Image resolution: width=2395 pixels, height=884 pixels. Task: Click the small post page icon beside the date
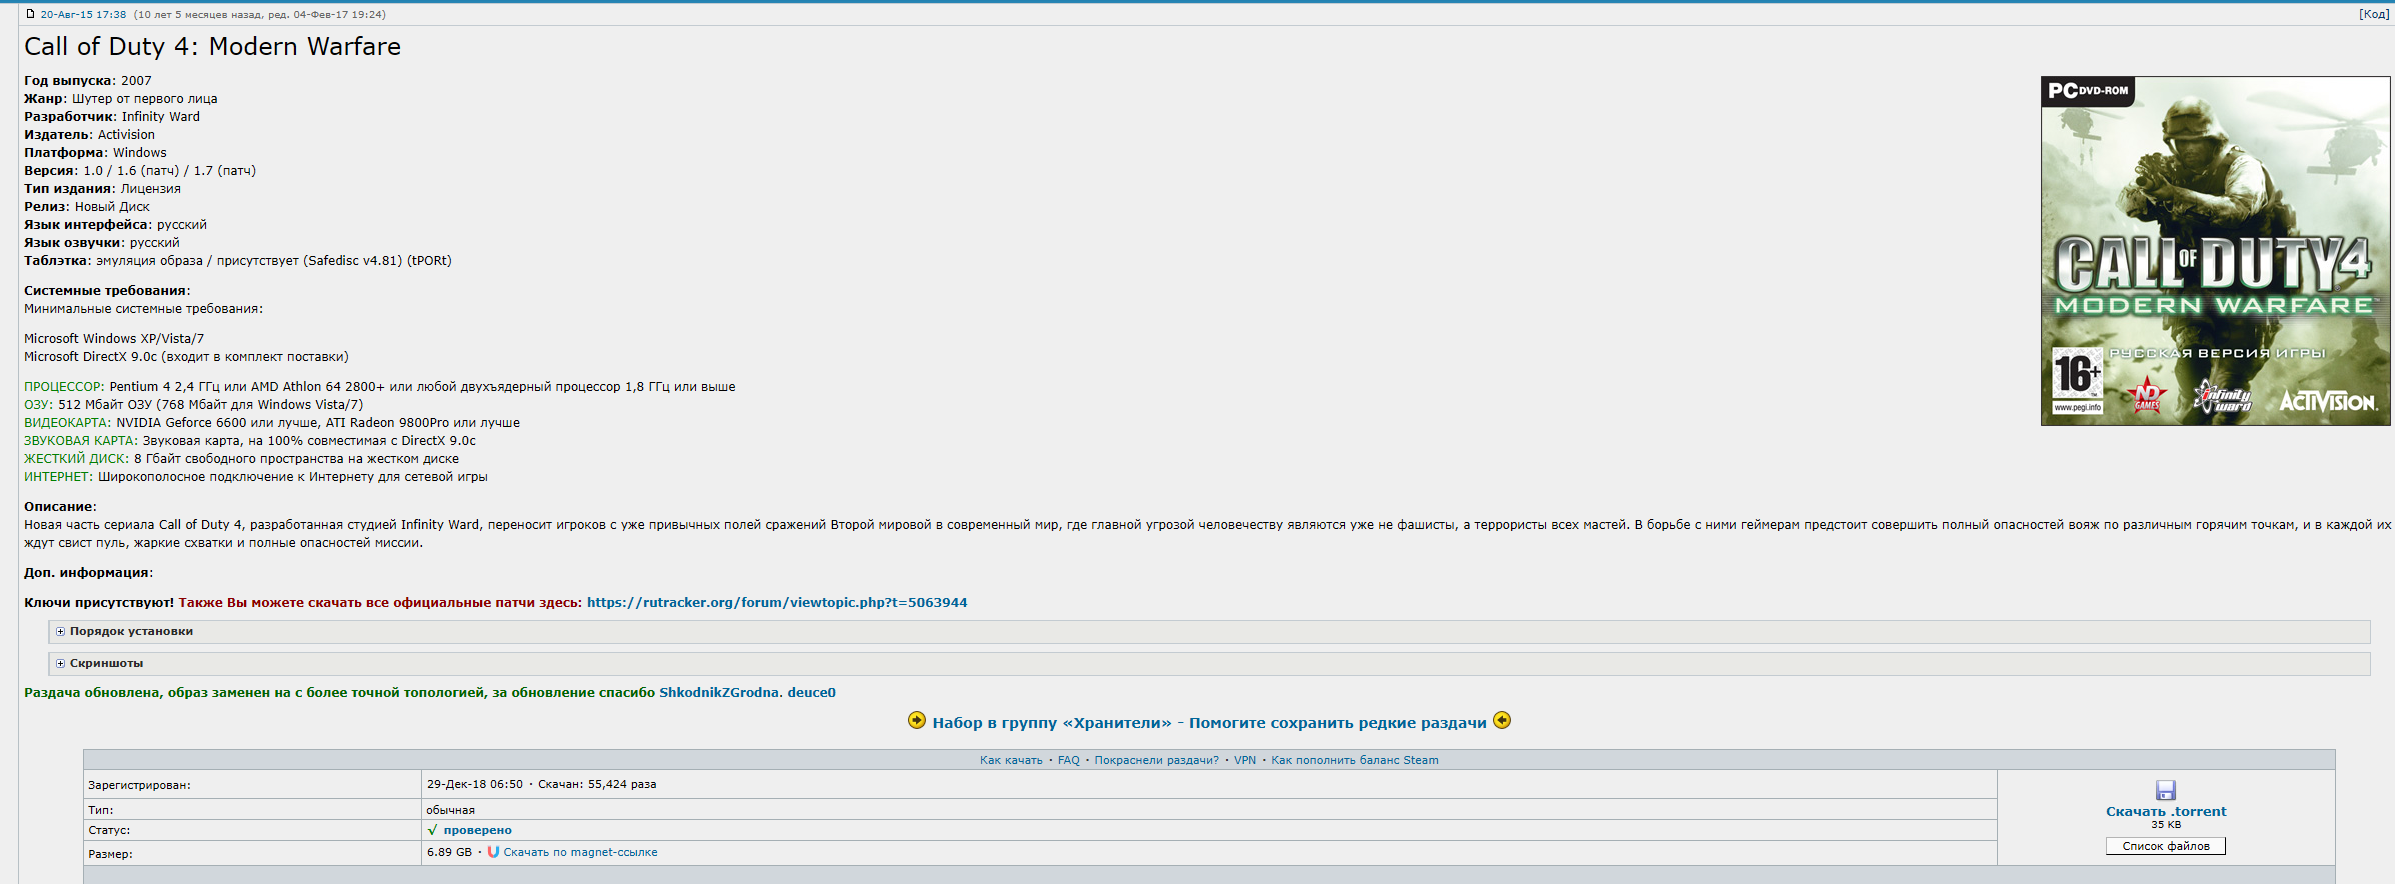[x=30, y=14]
